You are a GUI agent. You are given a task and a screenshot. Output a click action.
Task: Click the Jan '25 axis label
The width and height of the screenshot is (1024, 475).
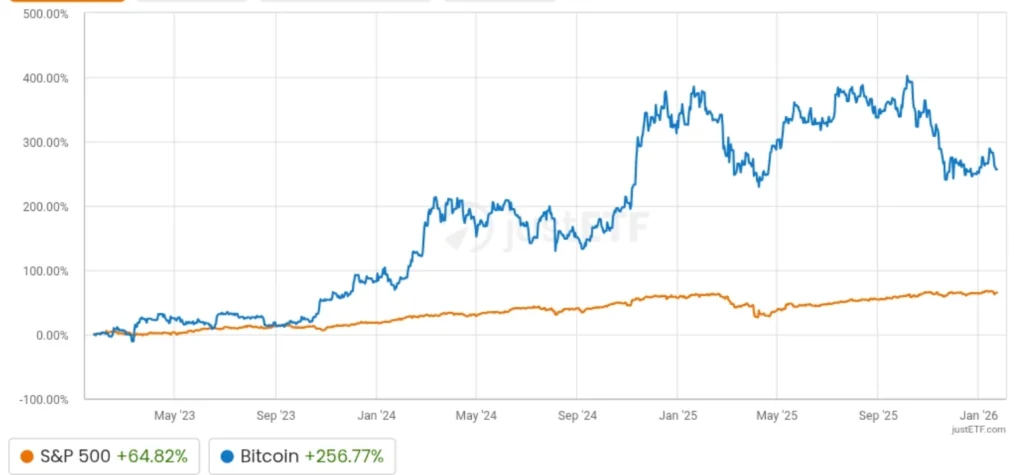(x=677, y=415)
